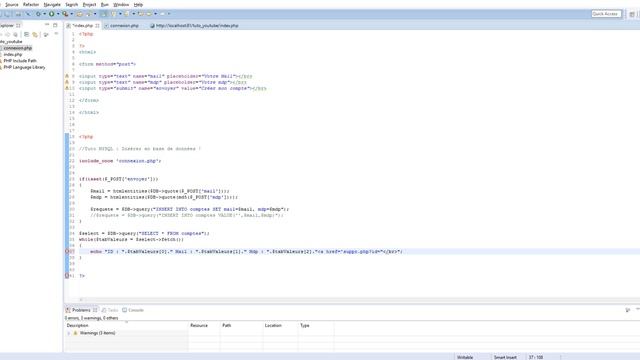Open dropdown arrow beside green Run icon

(x=58, y=14)
